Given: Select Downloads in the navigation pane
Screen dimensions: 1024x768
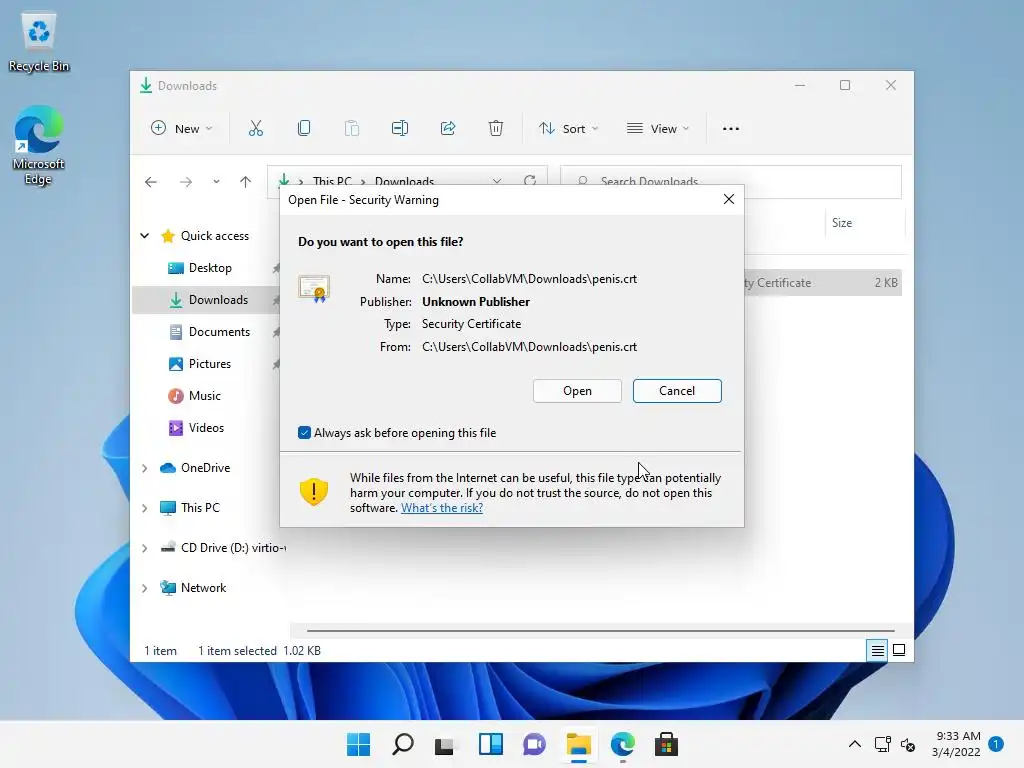Looking at the screenshot, I should point(206,300).
